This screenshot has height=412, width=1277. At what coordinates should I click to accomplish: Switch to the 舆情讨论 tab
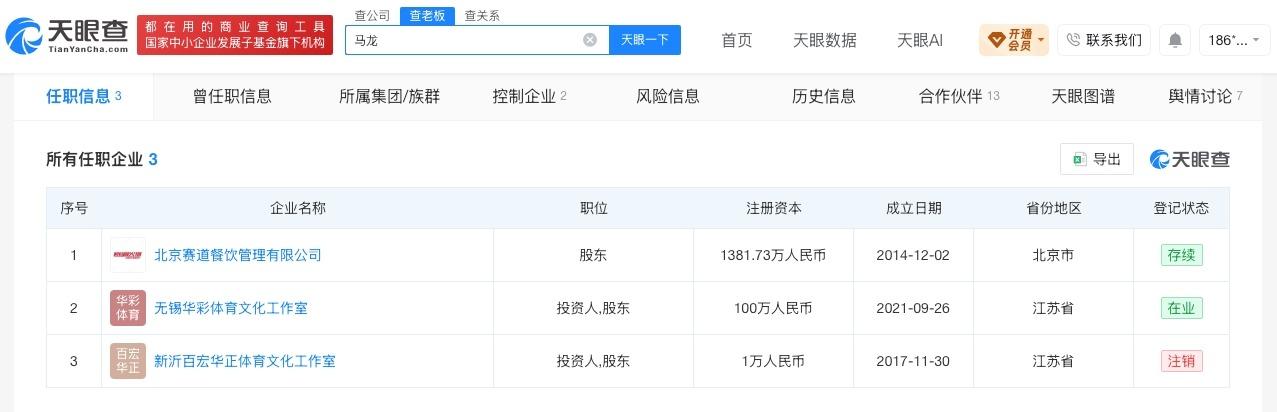(1205, 96)
